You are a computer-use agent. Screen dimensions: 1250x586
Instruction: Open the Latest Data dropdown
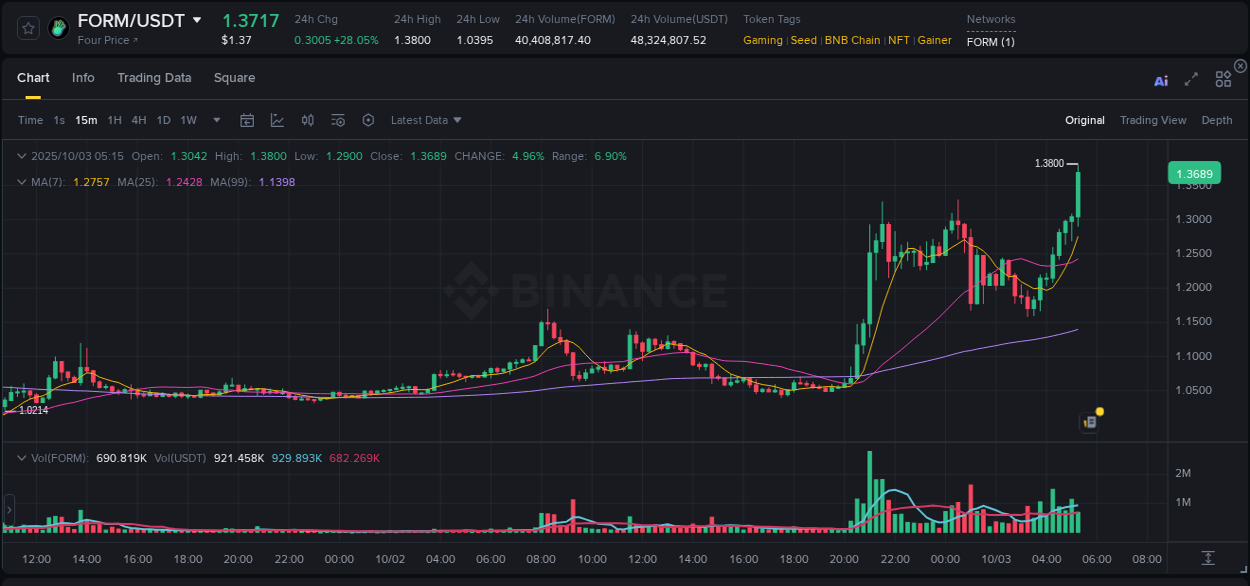pos(425,120)
